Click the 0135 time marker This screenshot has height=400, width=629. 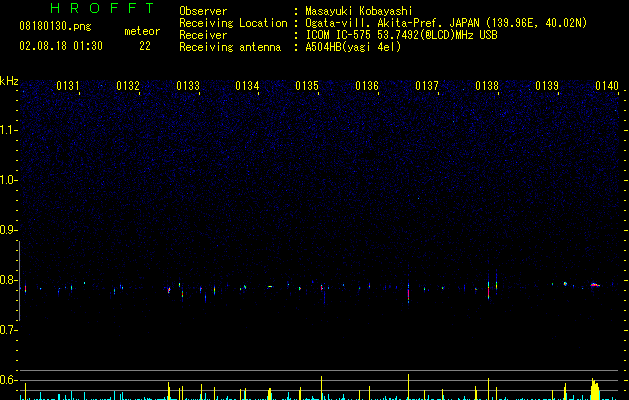click(307, 86)
